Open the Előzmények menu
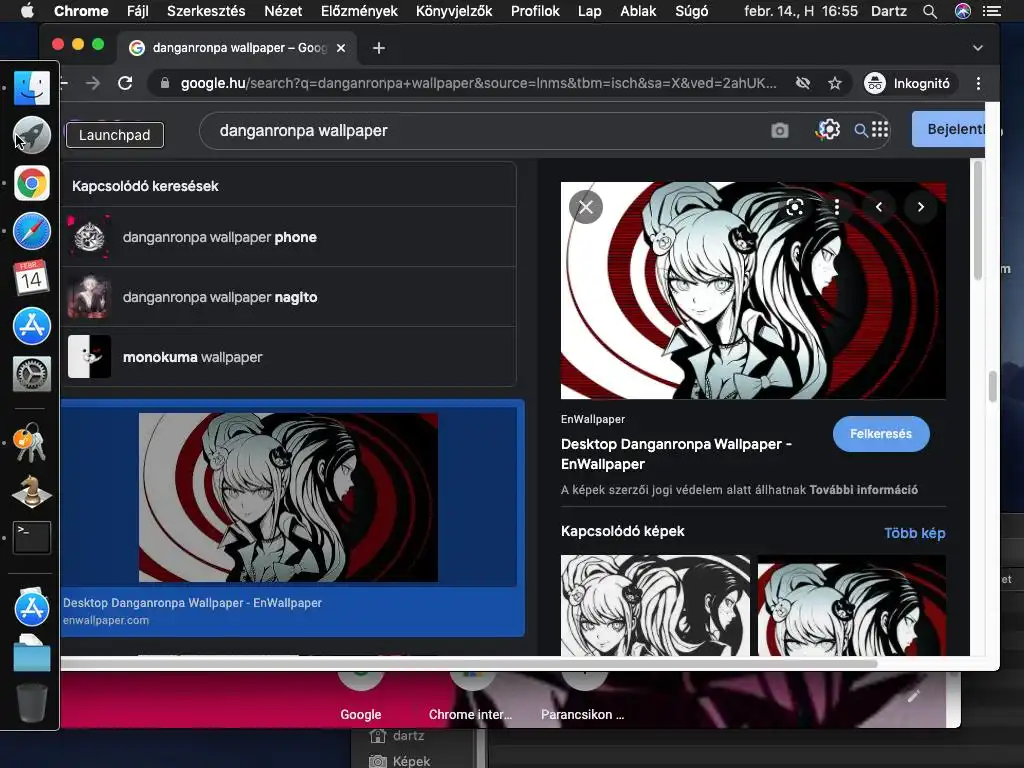 [359, 11]
